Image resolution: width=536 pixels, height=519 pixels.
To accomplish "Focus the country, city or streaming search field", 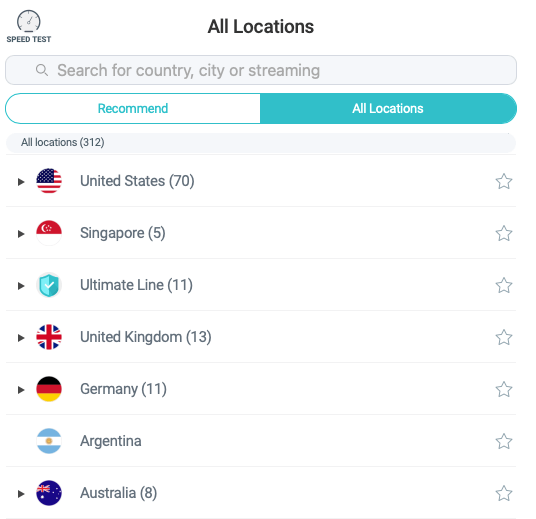I will point(261,70).
